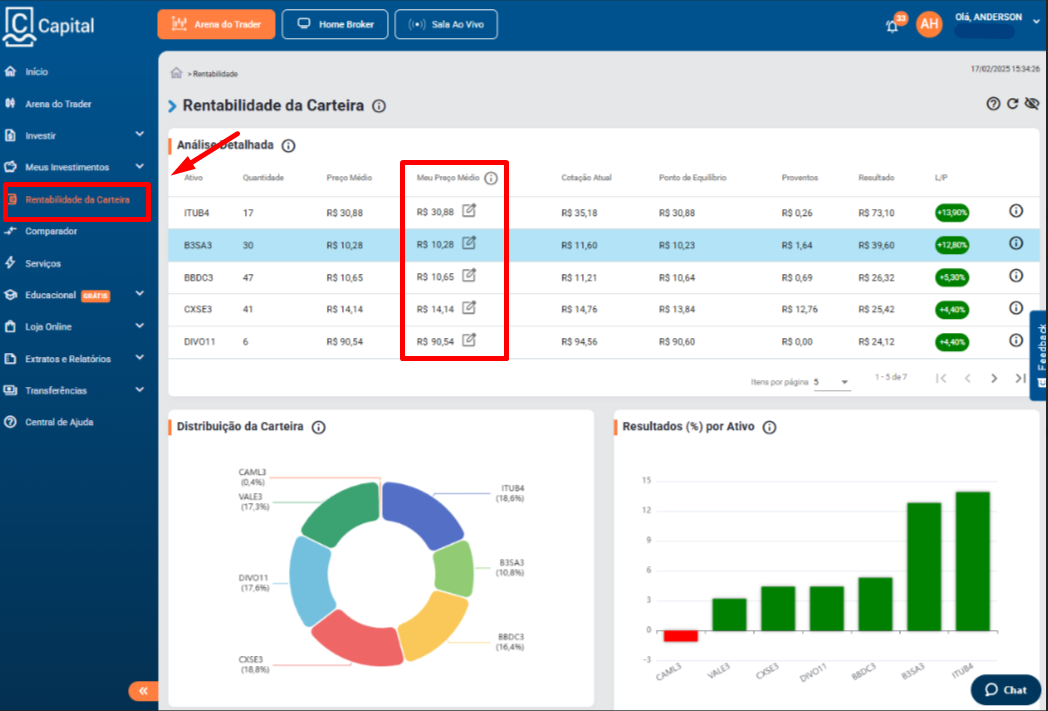Click the DIVO11 ticker in table
Image resolution: width=1048 pixels, height=711 pixels.
point(200,342)
